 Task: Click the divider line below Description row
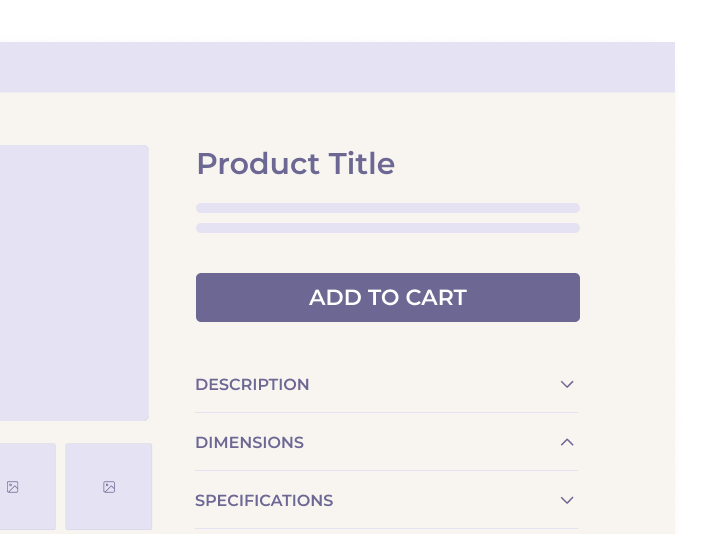386,412
